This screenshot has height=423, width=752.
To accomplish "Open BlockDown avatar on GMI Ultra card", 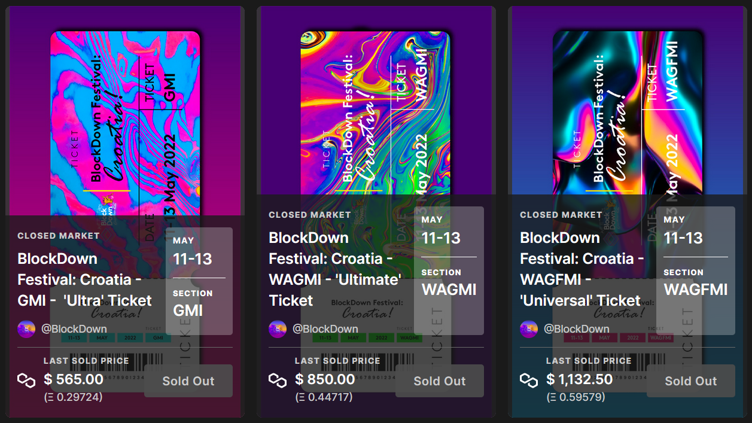I will (x=26, y=329).
